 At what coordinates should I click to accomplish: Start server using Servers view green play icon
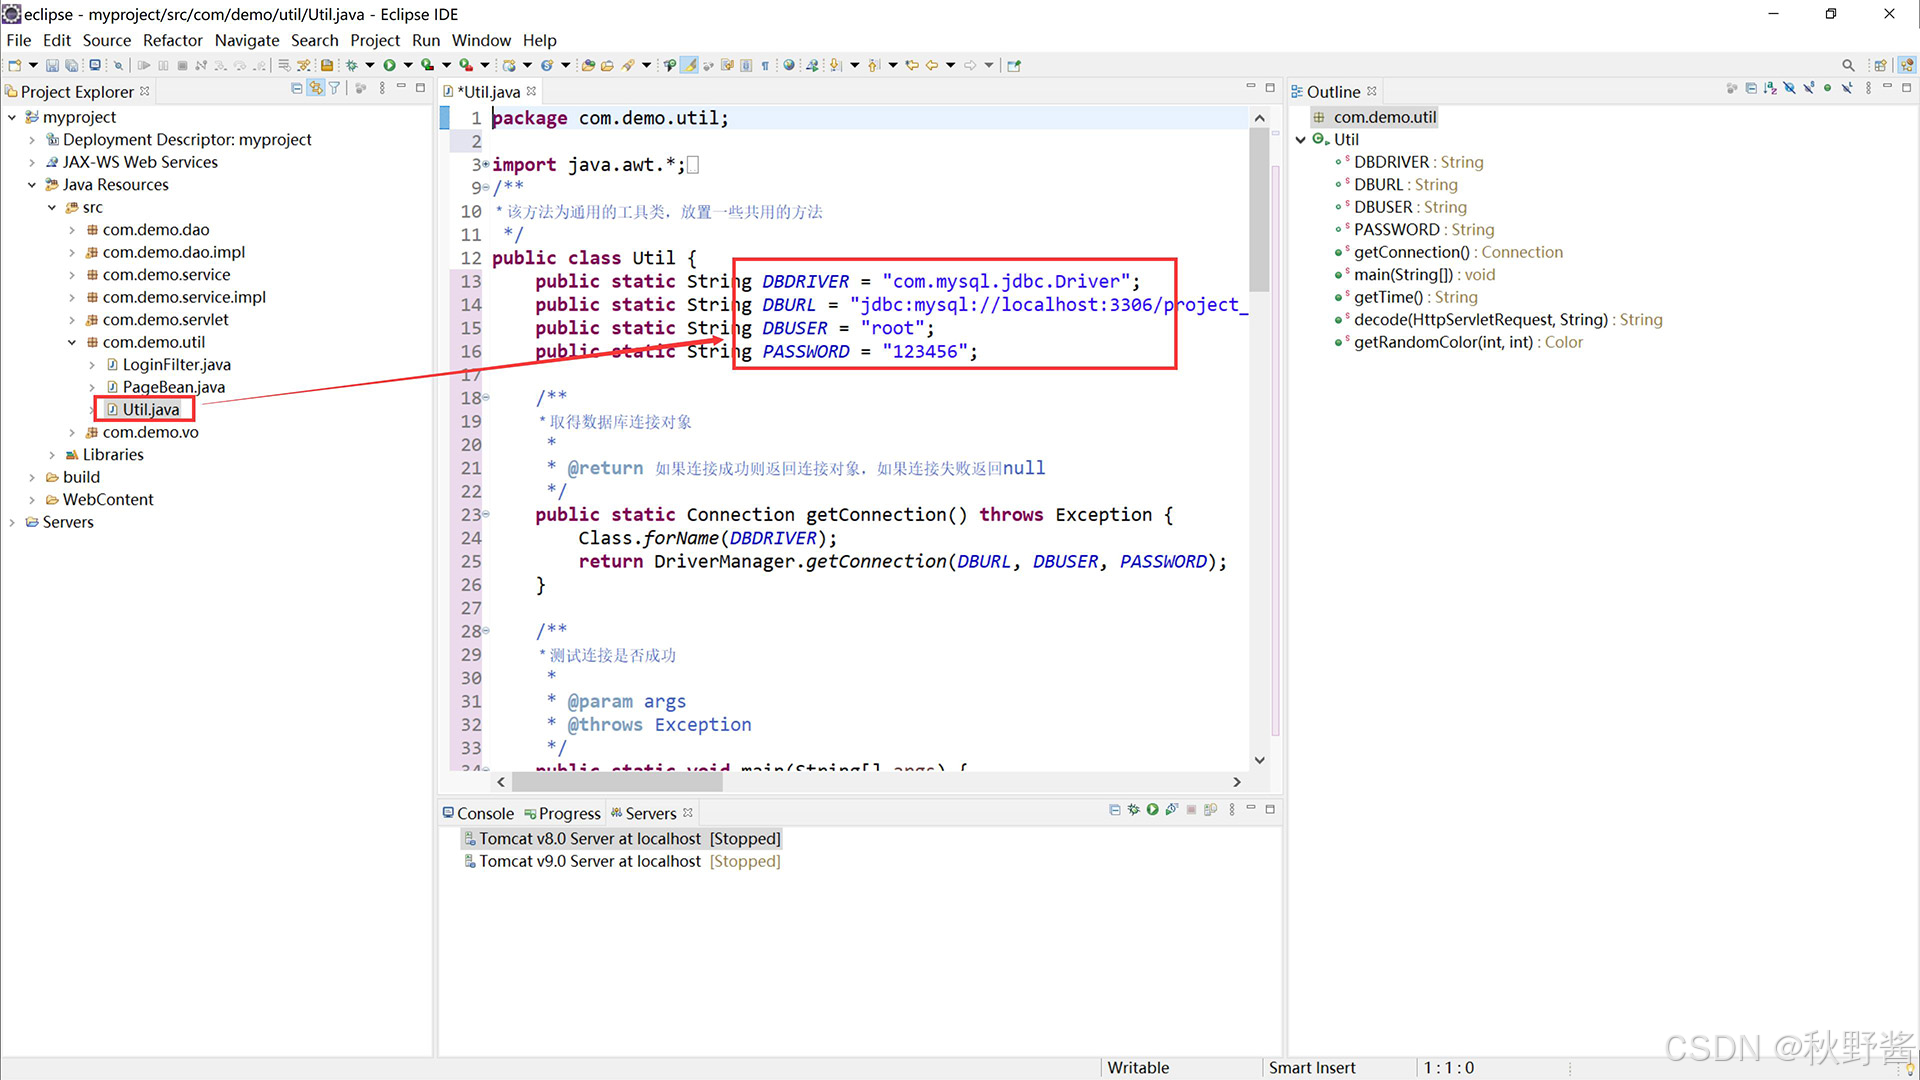[x=1152, y=810]
